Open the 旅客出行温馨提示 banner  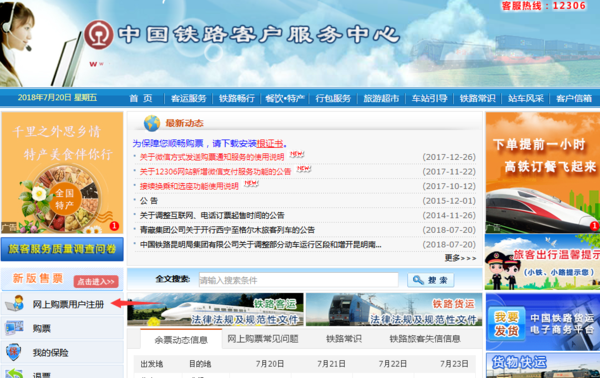point(543,262)
